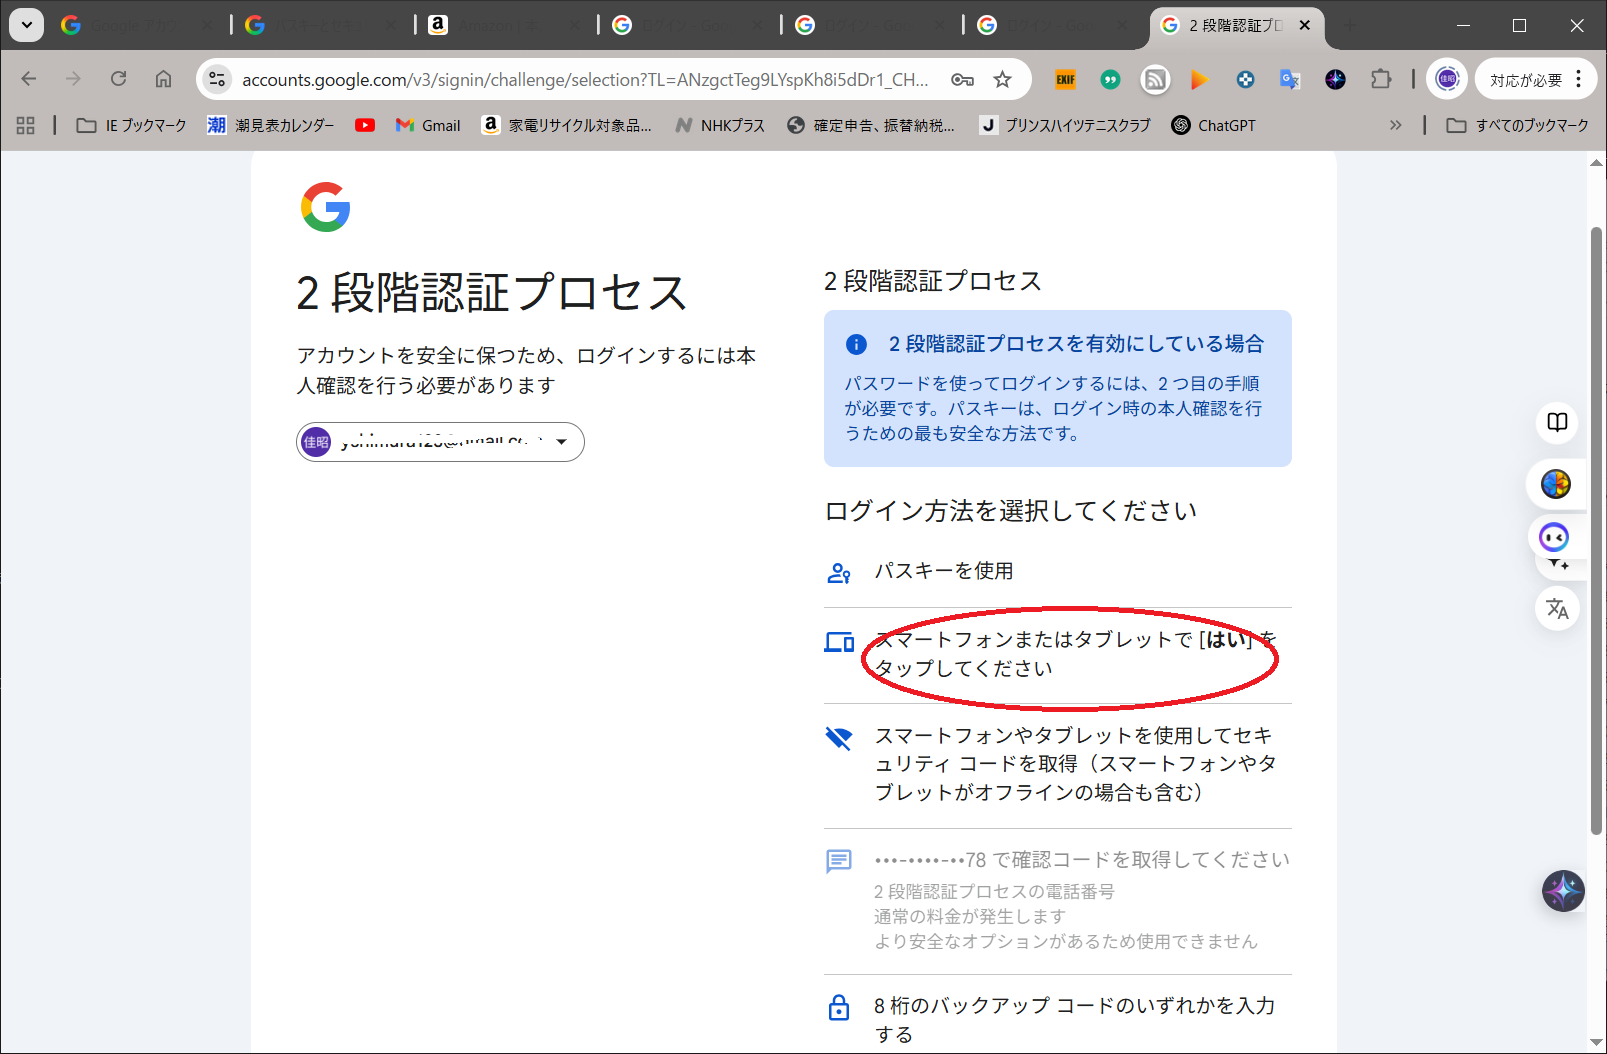Open the tab search dropdown arrow
Image resolution: width=1607 pixels, height=1054 pixels.
[x=26, y=25]
